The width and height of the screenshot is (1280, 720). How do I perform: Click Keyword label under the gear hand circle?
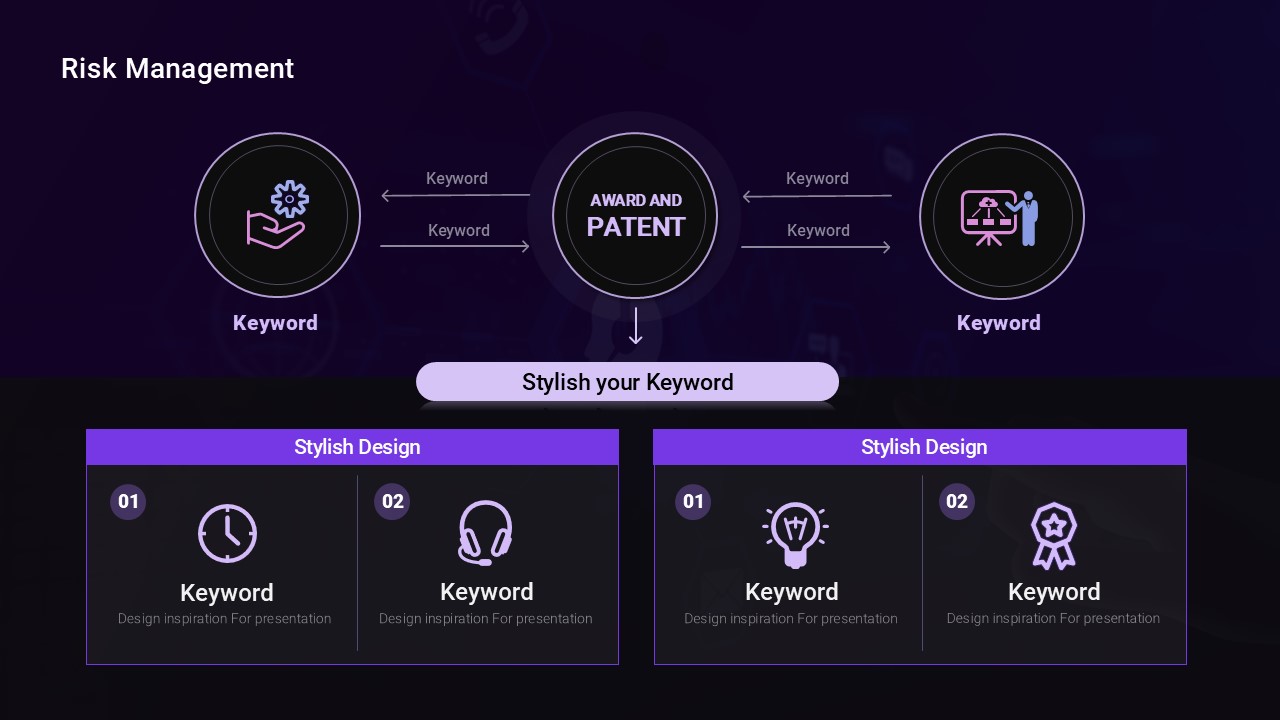[275, 323]
